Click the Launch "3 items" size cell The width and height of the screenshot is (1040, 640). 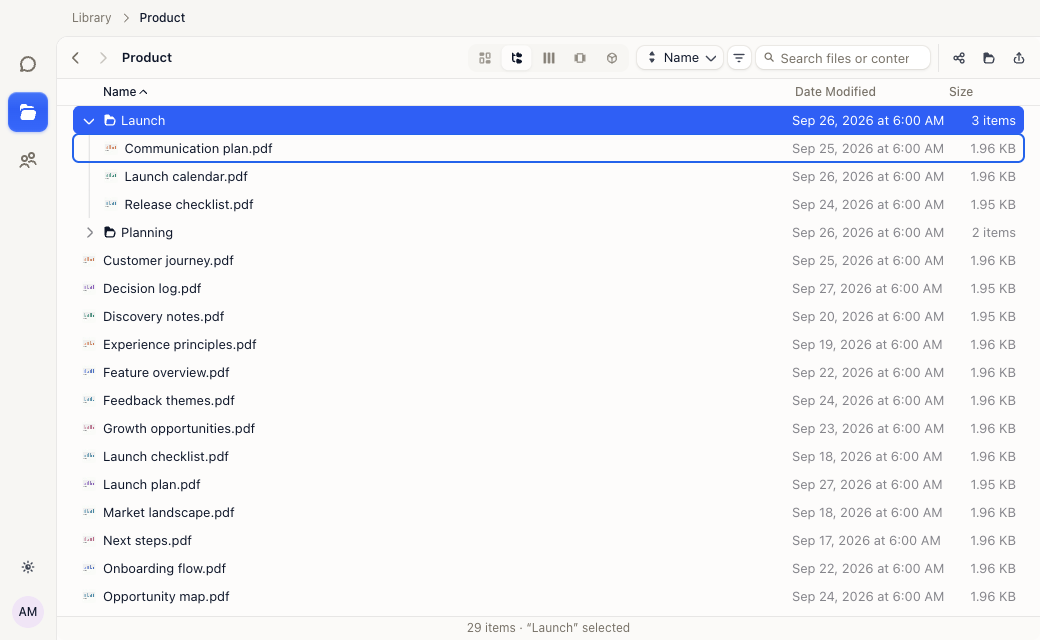[x=994, y=121]
